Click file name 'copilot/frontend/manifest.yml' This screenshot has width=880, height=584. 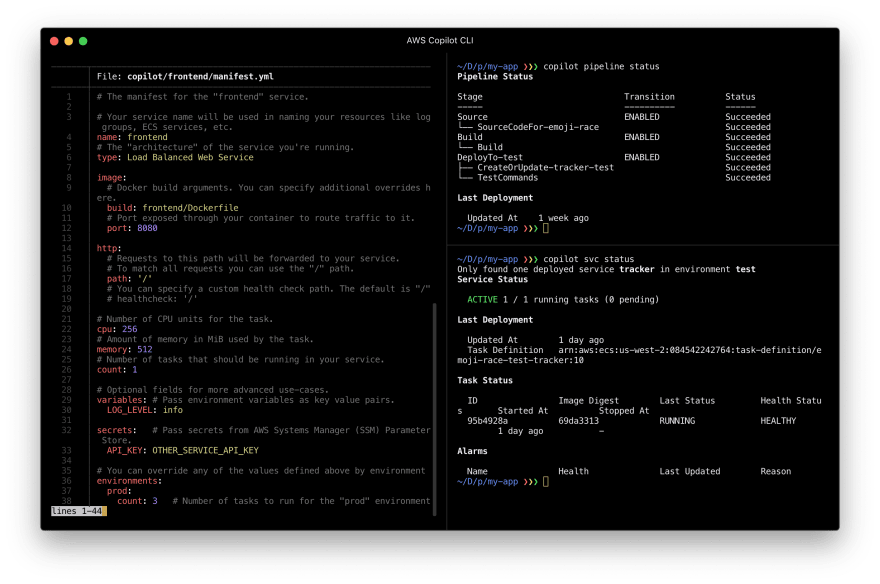(x=200, y=76)
